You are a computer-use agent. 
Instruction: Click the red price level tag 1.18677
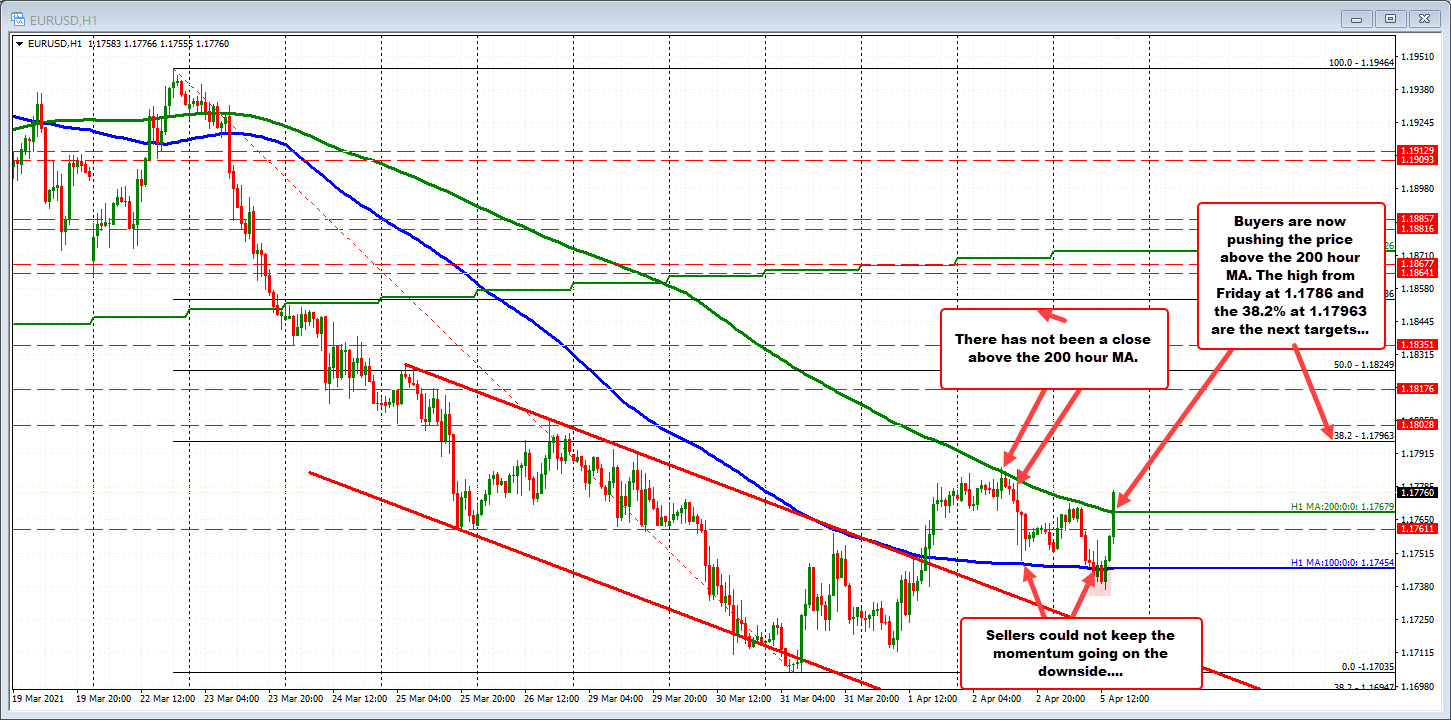[1418, 263]
